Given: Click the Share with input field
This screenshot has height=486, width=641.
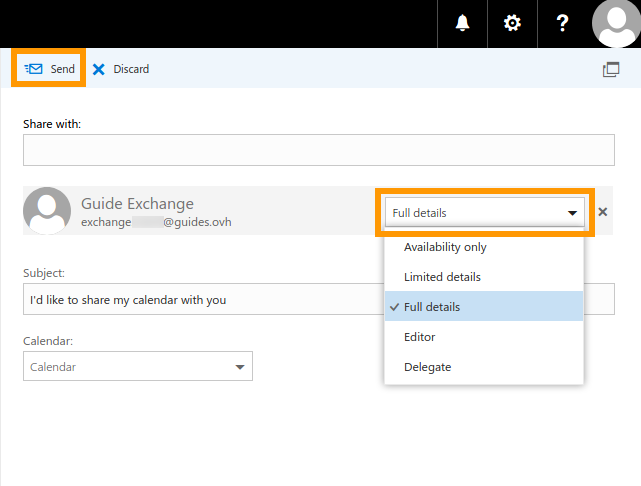Looking at the screenshot, I should tap(318, 150).
